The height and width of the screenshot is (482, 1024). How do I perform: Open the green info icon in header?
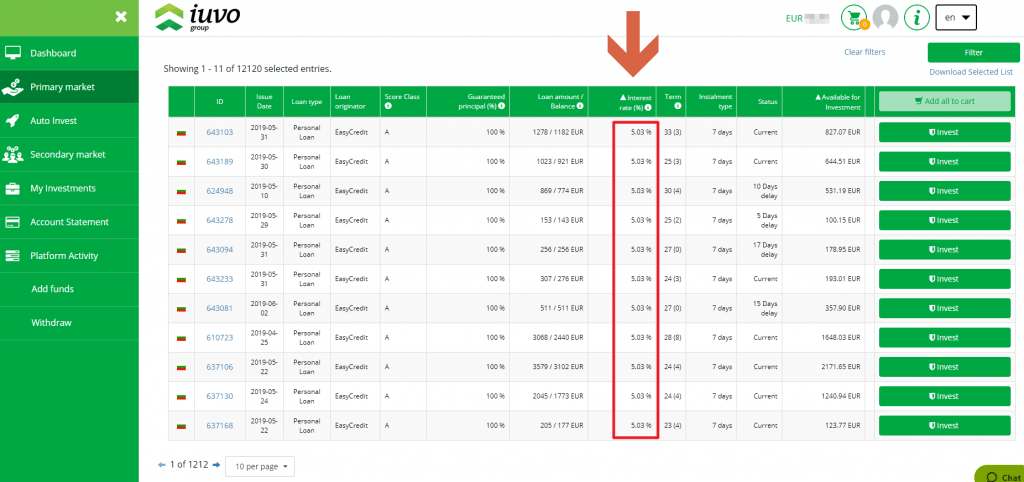coord(916,18)
